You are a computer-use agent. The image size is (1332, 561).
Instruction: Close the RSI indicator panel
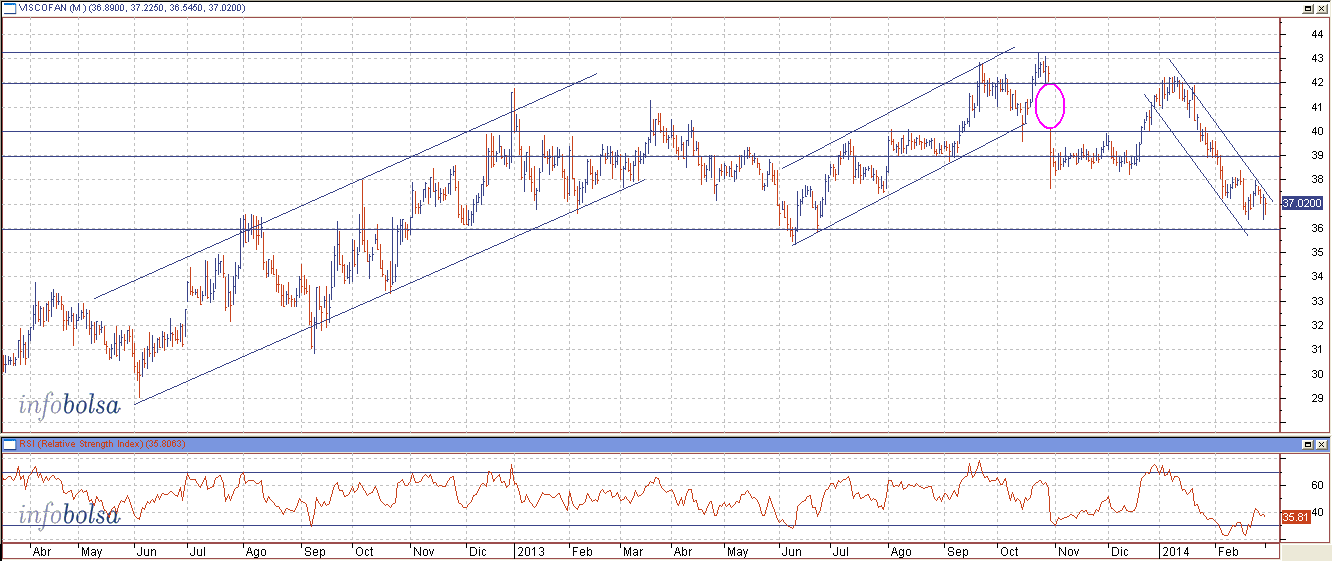pos(1321,444)
